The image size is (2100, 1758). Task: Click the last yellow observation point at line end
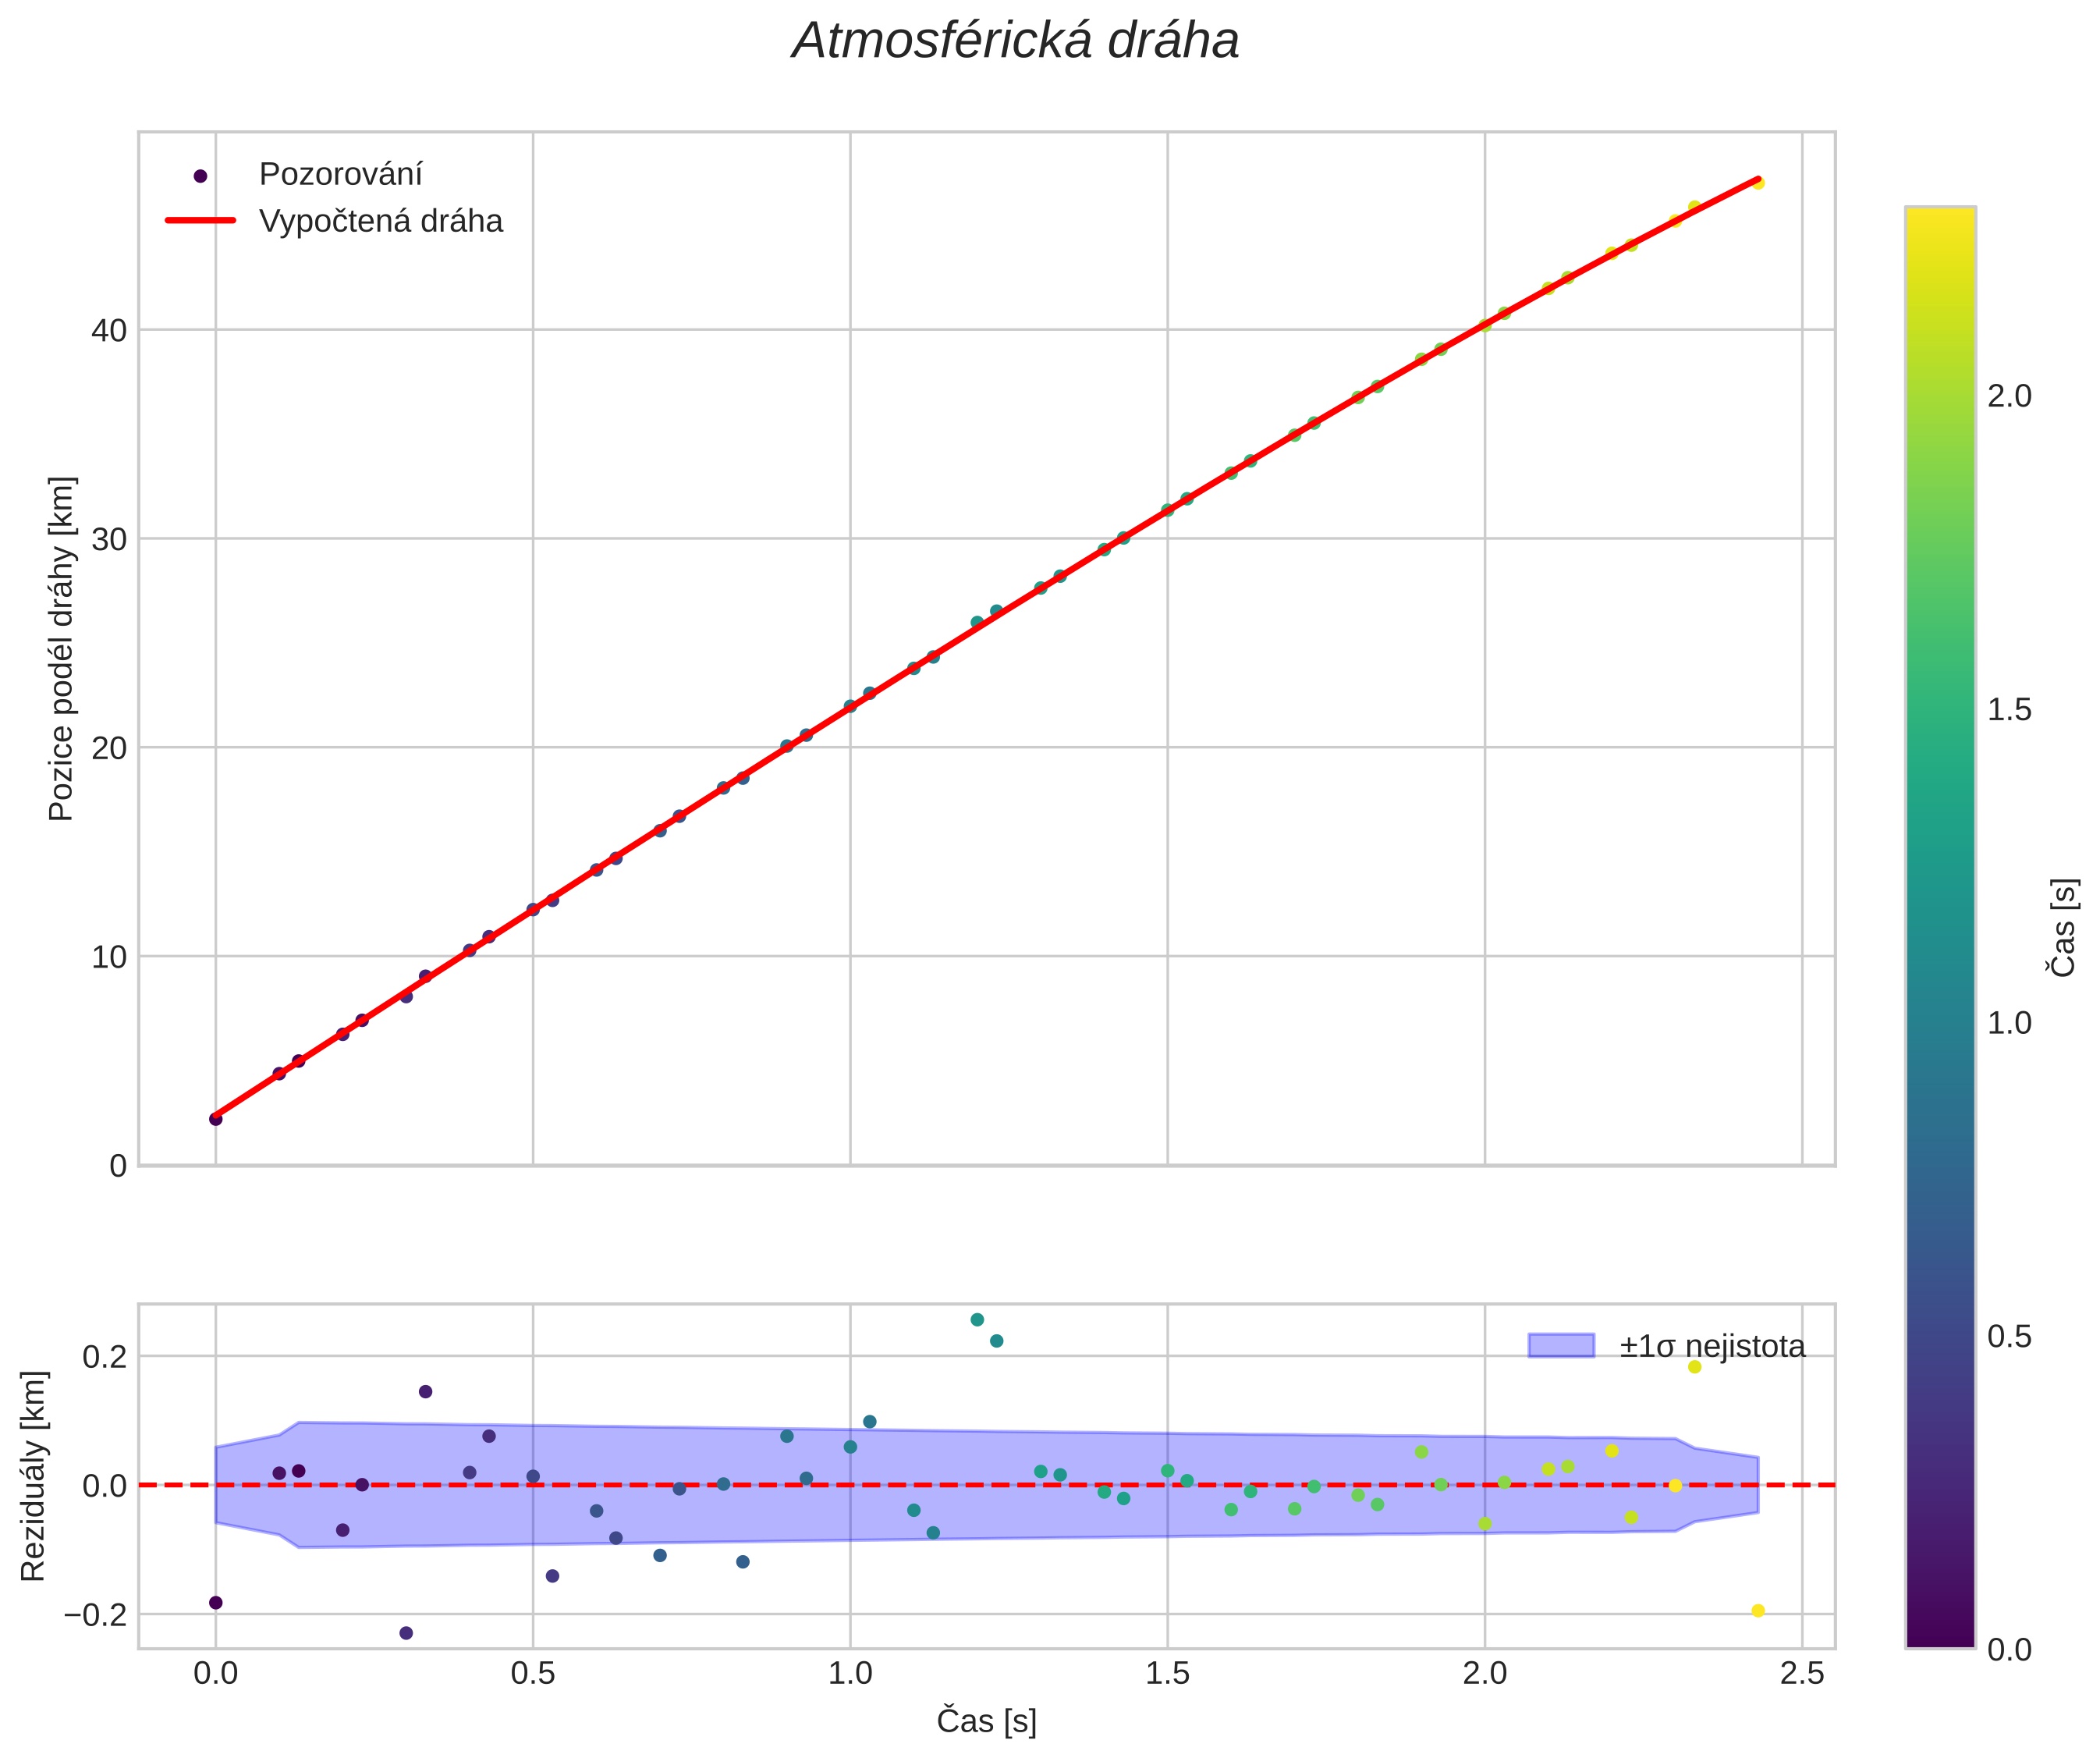[1758, 183]
